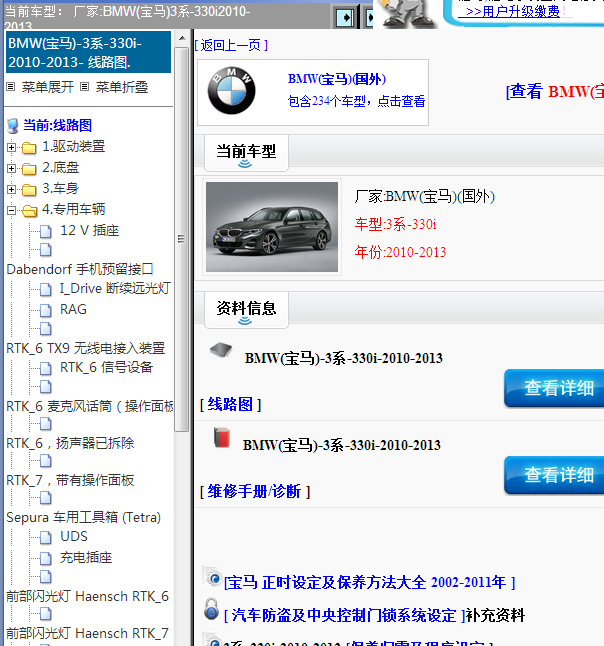Image resolution: width=604 pixels, height=646 pixels.
Task: Click the scroll-up arrow of tree panel
Action: point(182,38)
